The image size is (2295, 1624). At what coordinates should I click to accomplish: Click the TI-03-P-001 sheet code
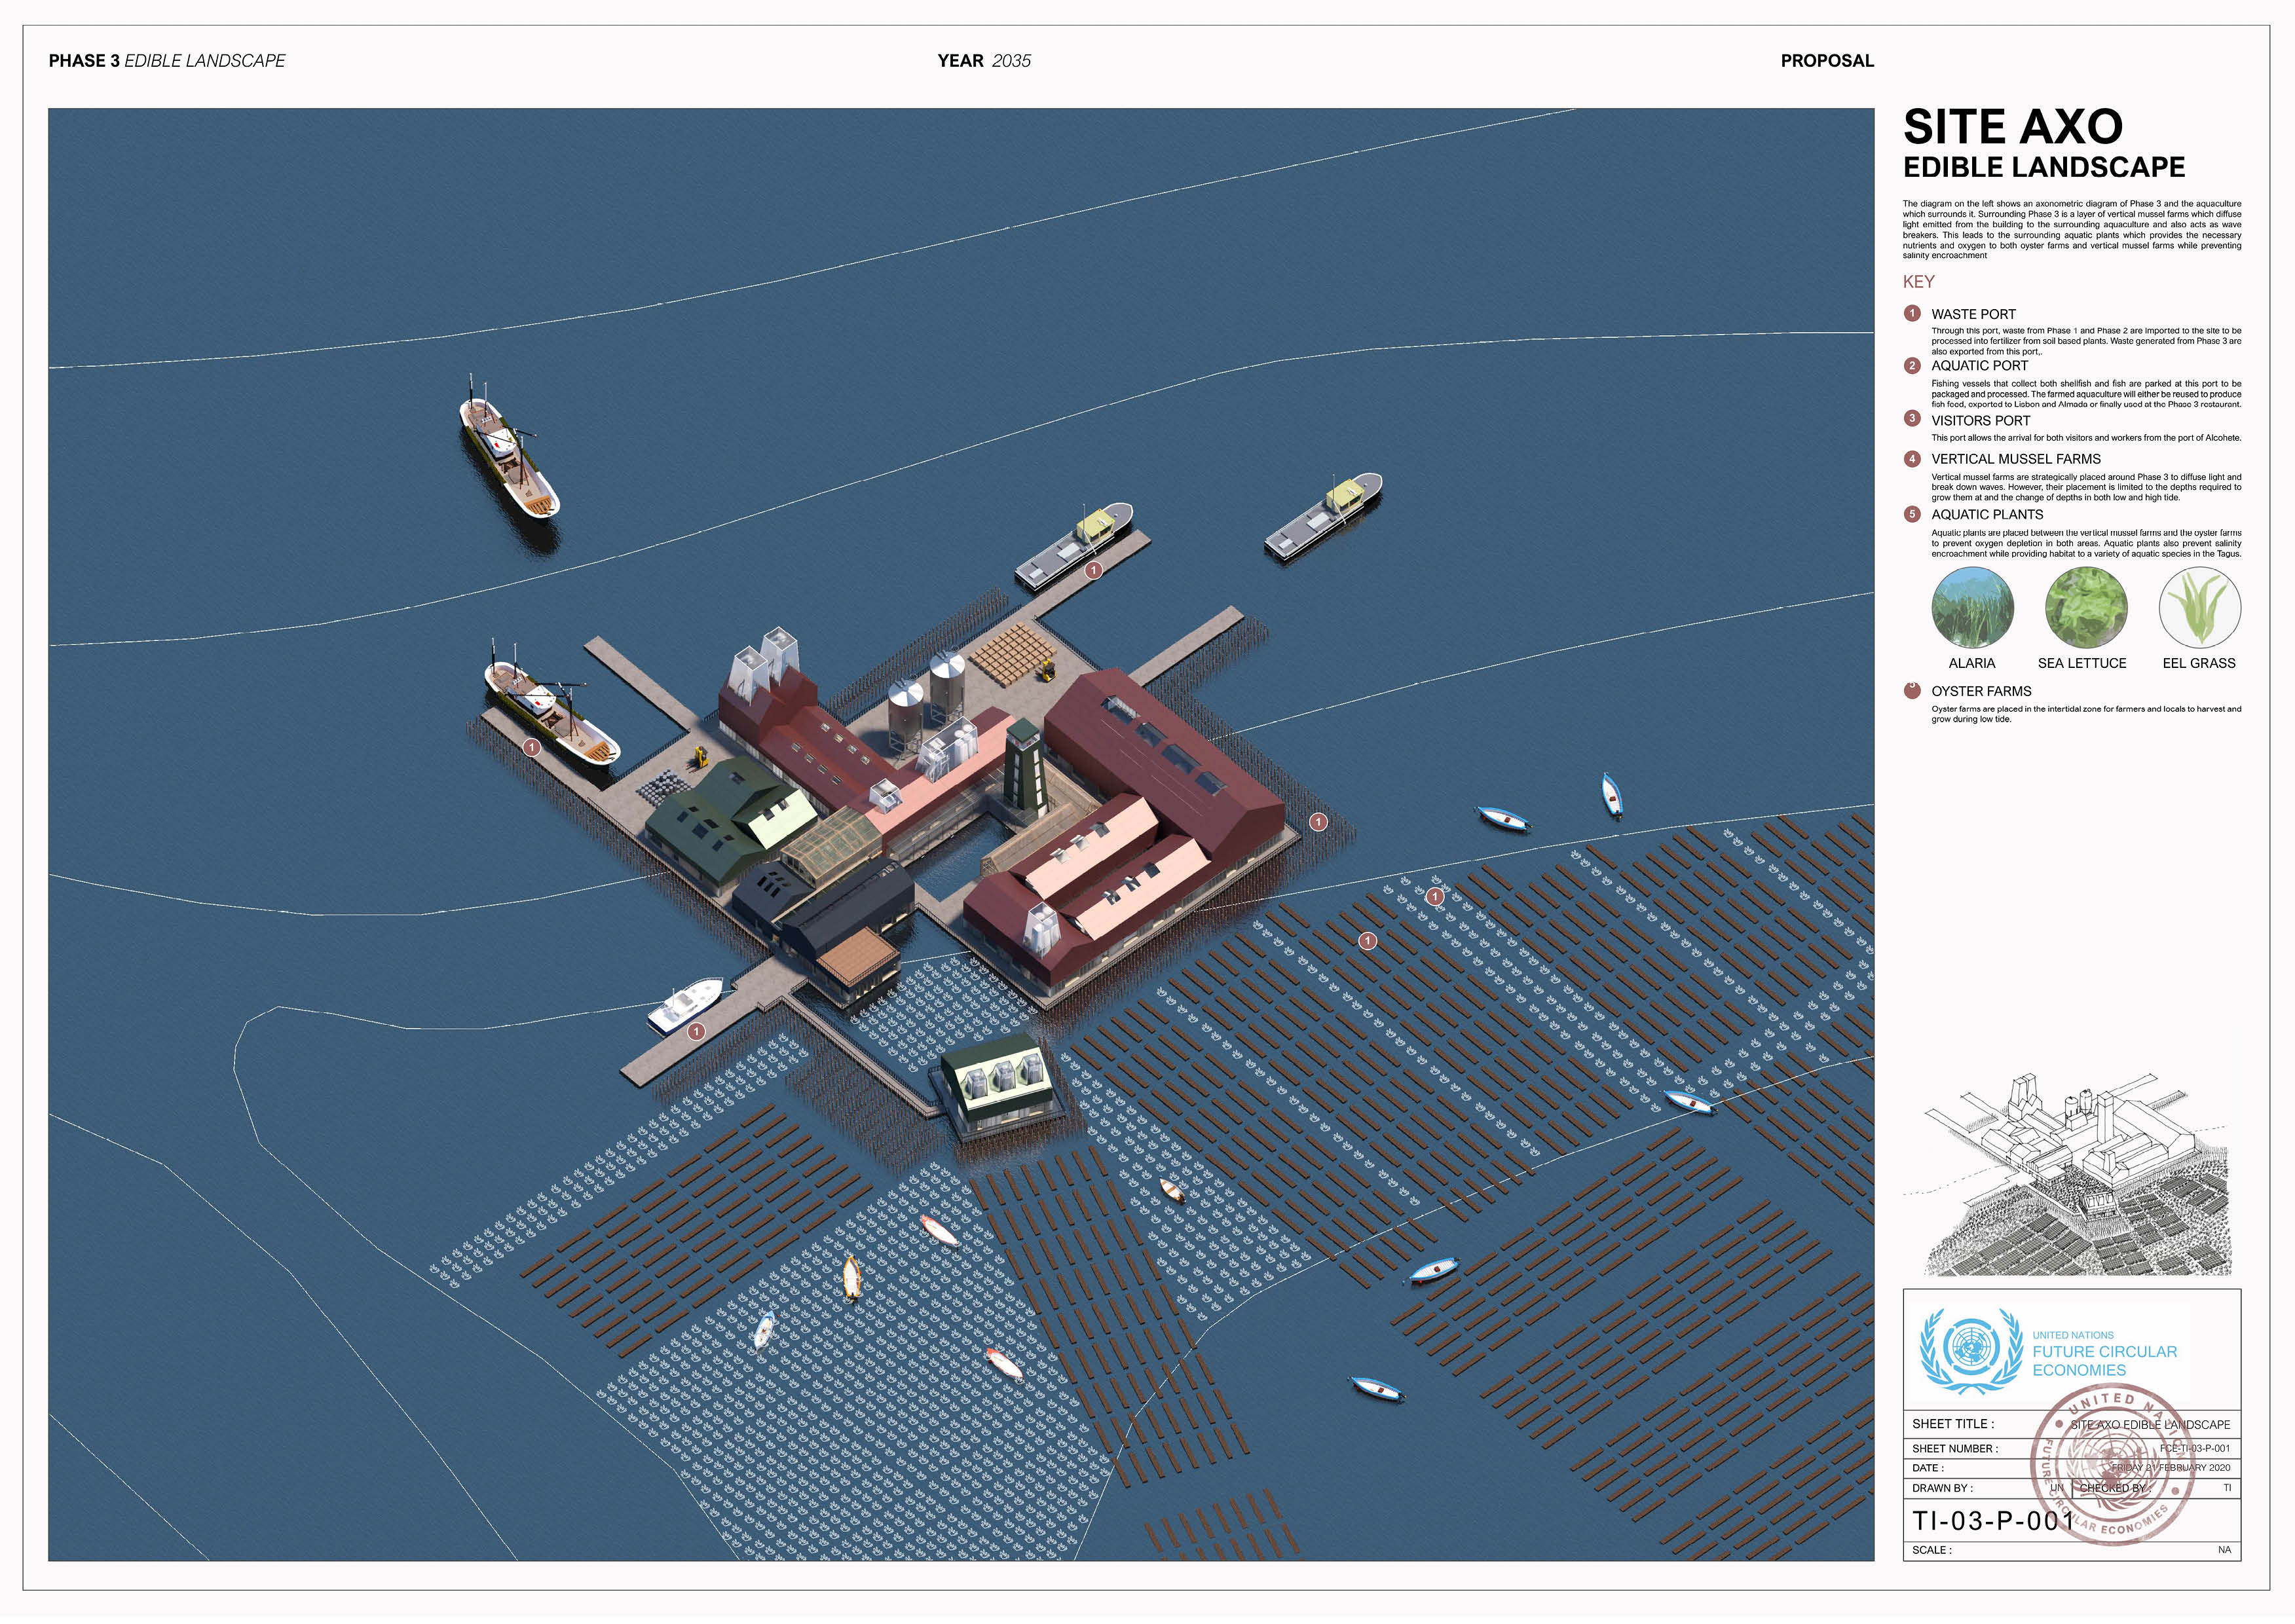(x=1993, y=1521)
